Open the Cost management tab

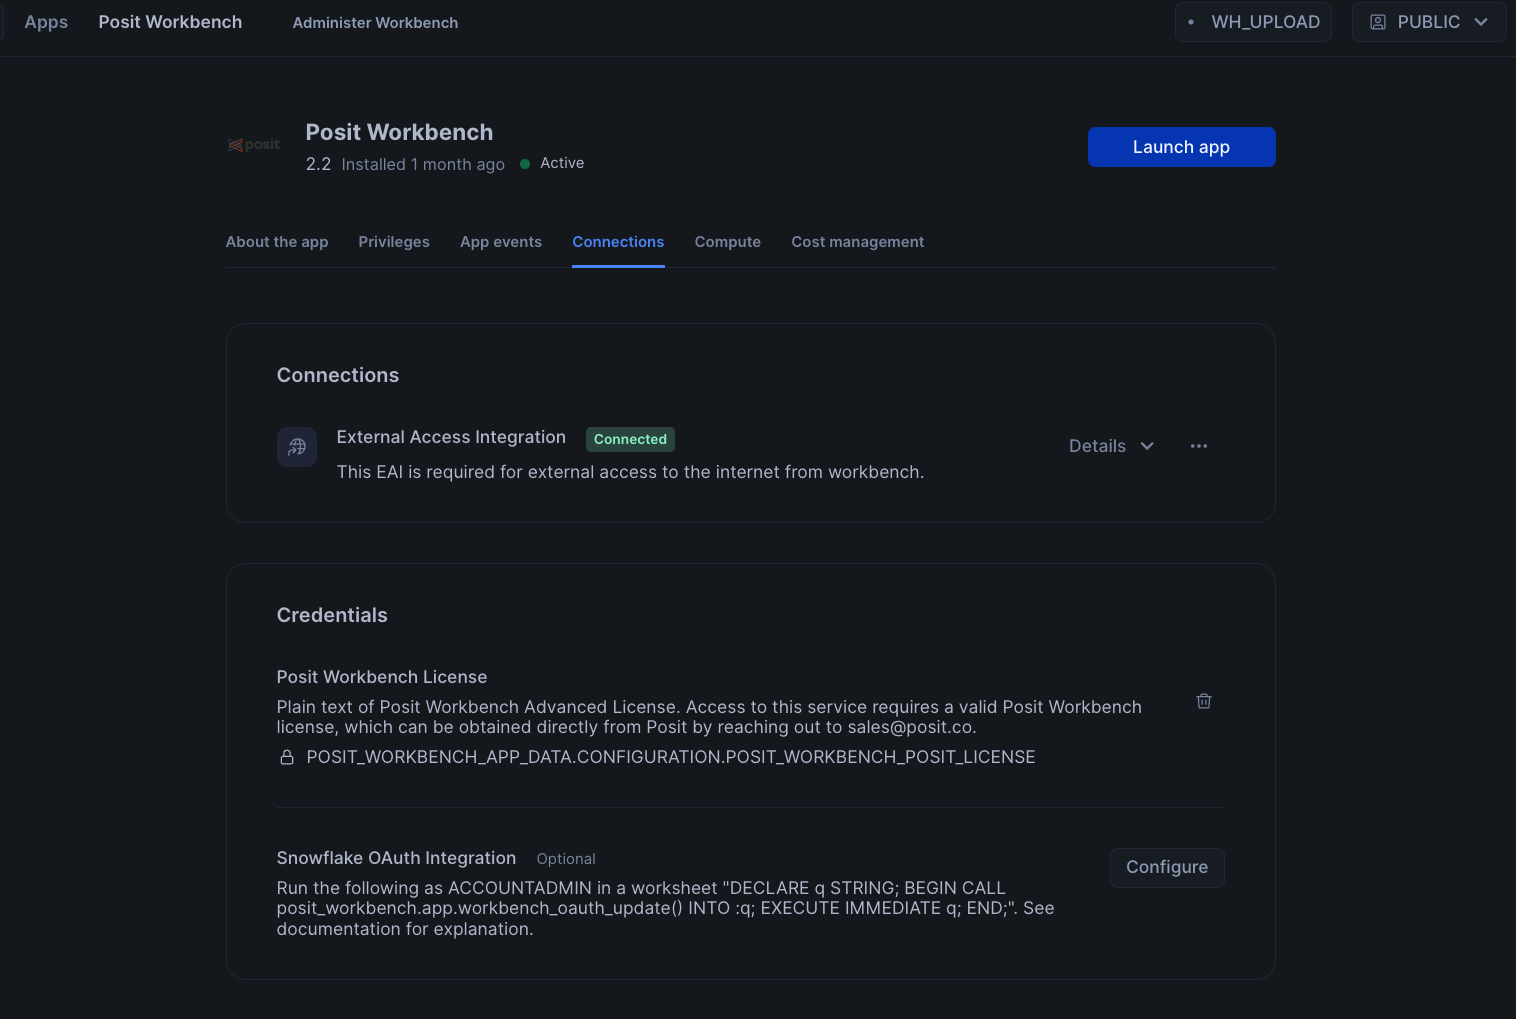pos(857,242)
